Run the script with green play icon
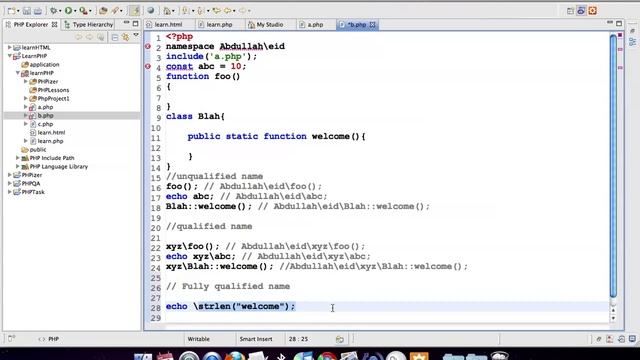The height and width of the screenshot is (360, 640). (69, 11)
